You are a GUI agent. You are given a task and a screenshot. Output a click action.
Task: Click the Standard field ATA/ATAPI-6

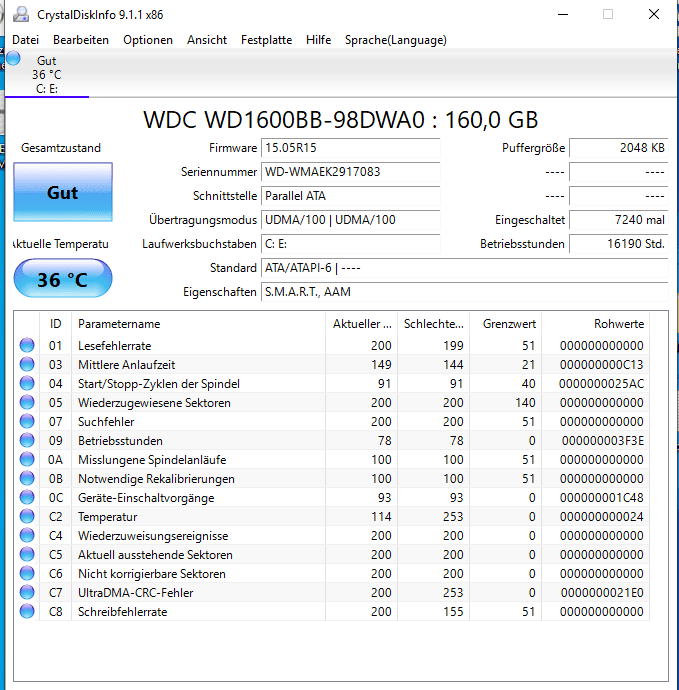pyautogui.click(x=465, y=268)
